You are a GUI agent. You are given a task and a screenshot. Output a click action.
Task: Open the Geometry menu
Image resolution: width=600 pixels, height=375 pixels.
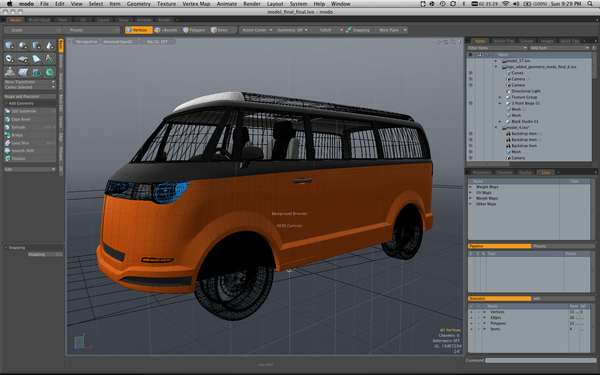click(x=139, y=4)
